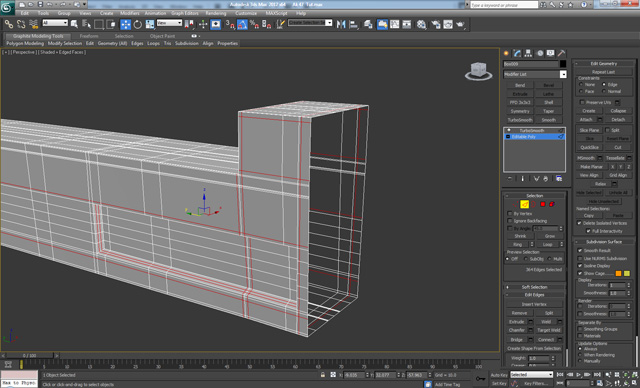Open the Render Setup icon
The height and width of the screenshot is (388, 640).
436,24
